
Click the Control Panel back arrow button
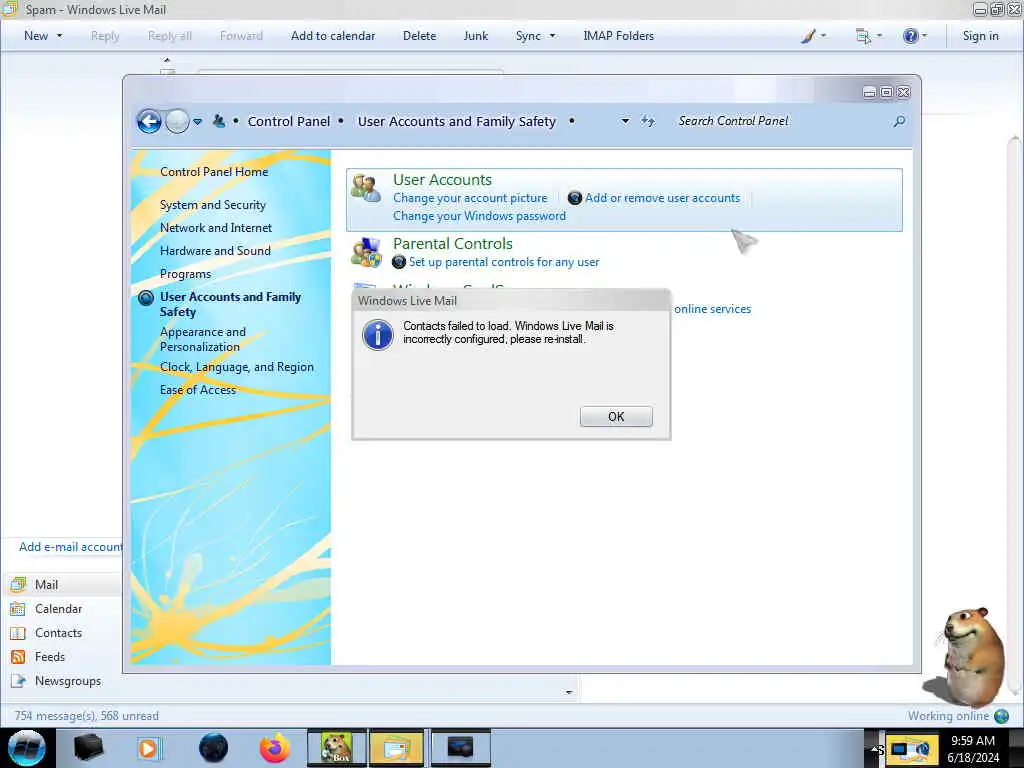tap(149, 121)
